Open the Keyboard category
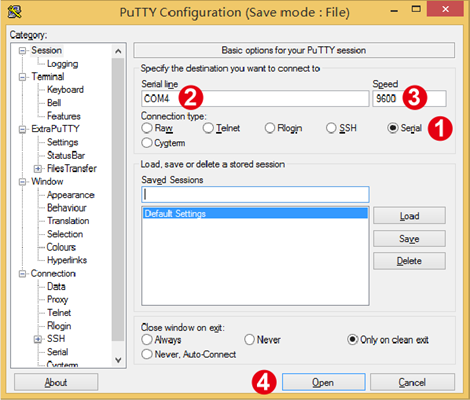Viewport: 470px width, 400px height. (65, 90)
